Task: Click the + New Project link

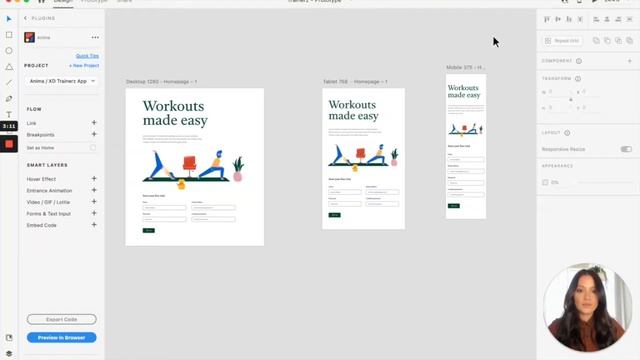Action: coord(84,66)
